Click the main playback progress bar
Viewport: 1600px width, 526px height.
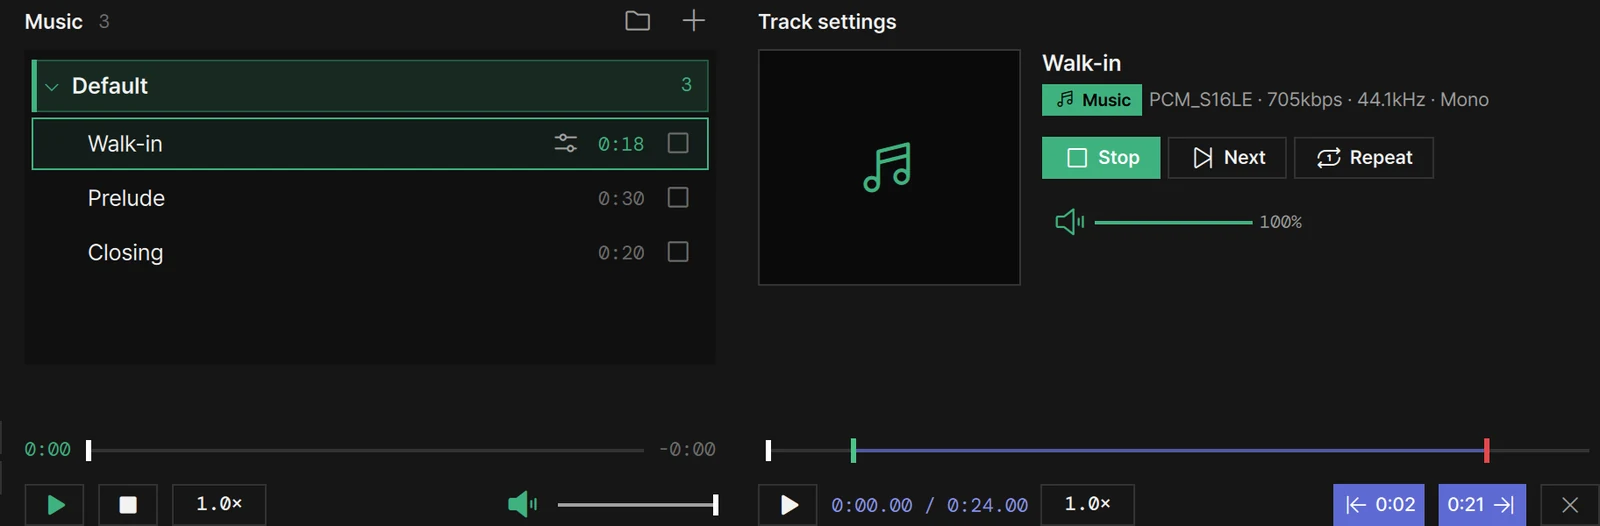click(365, 450)
